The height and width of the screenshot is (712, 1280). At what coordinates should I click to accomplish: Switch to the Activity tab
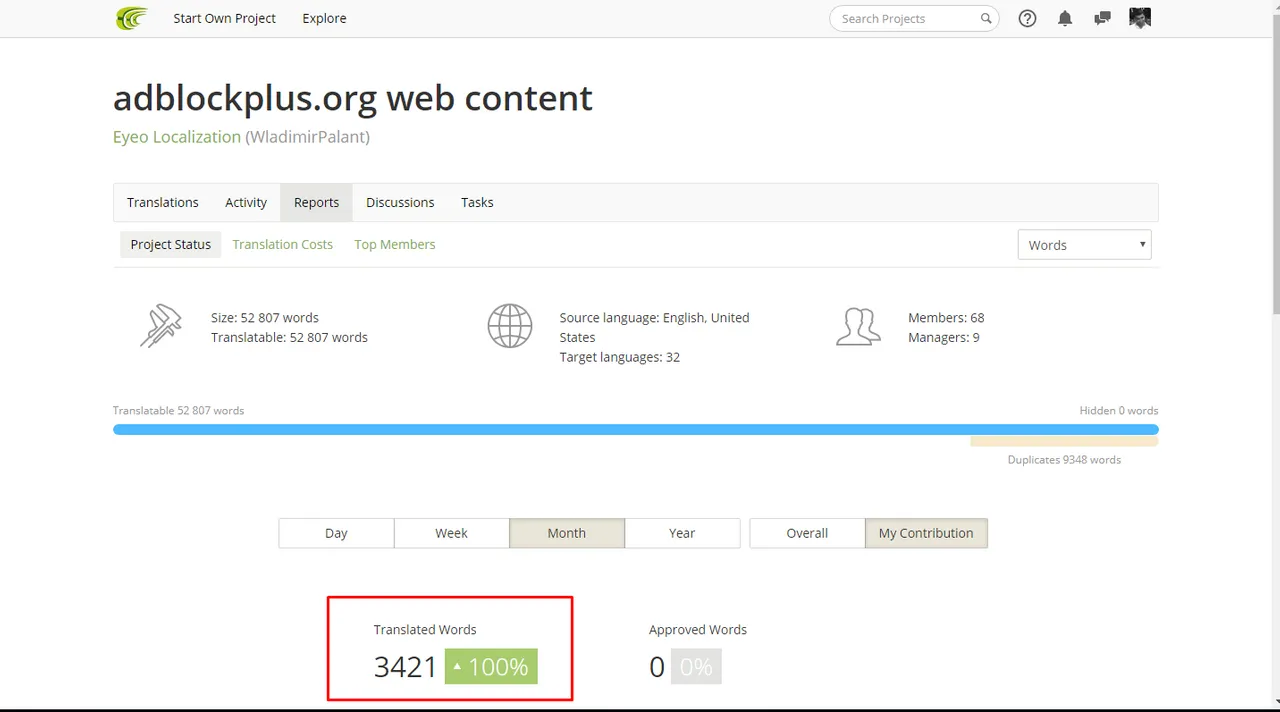point(246,202)
